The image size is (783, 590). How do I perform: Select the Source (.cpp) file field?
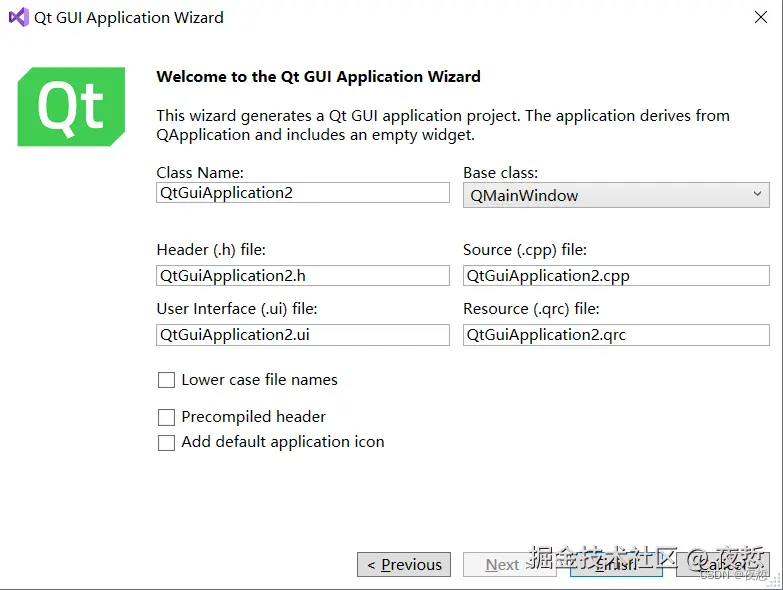(x=616, y=275)
